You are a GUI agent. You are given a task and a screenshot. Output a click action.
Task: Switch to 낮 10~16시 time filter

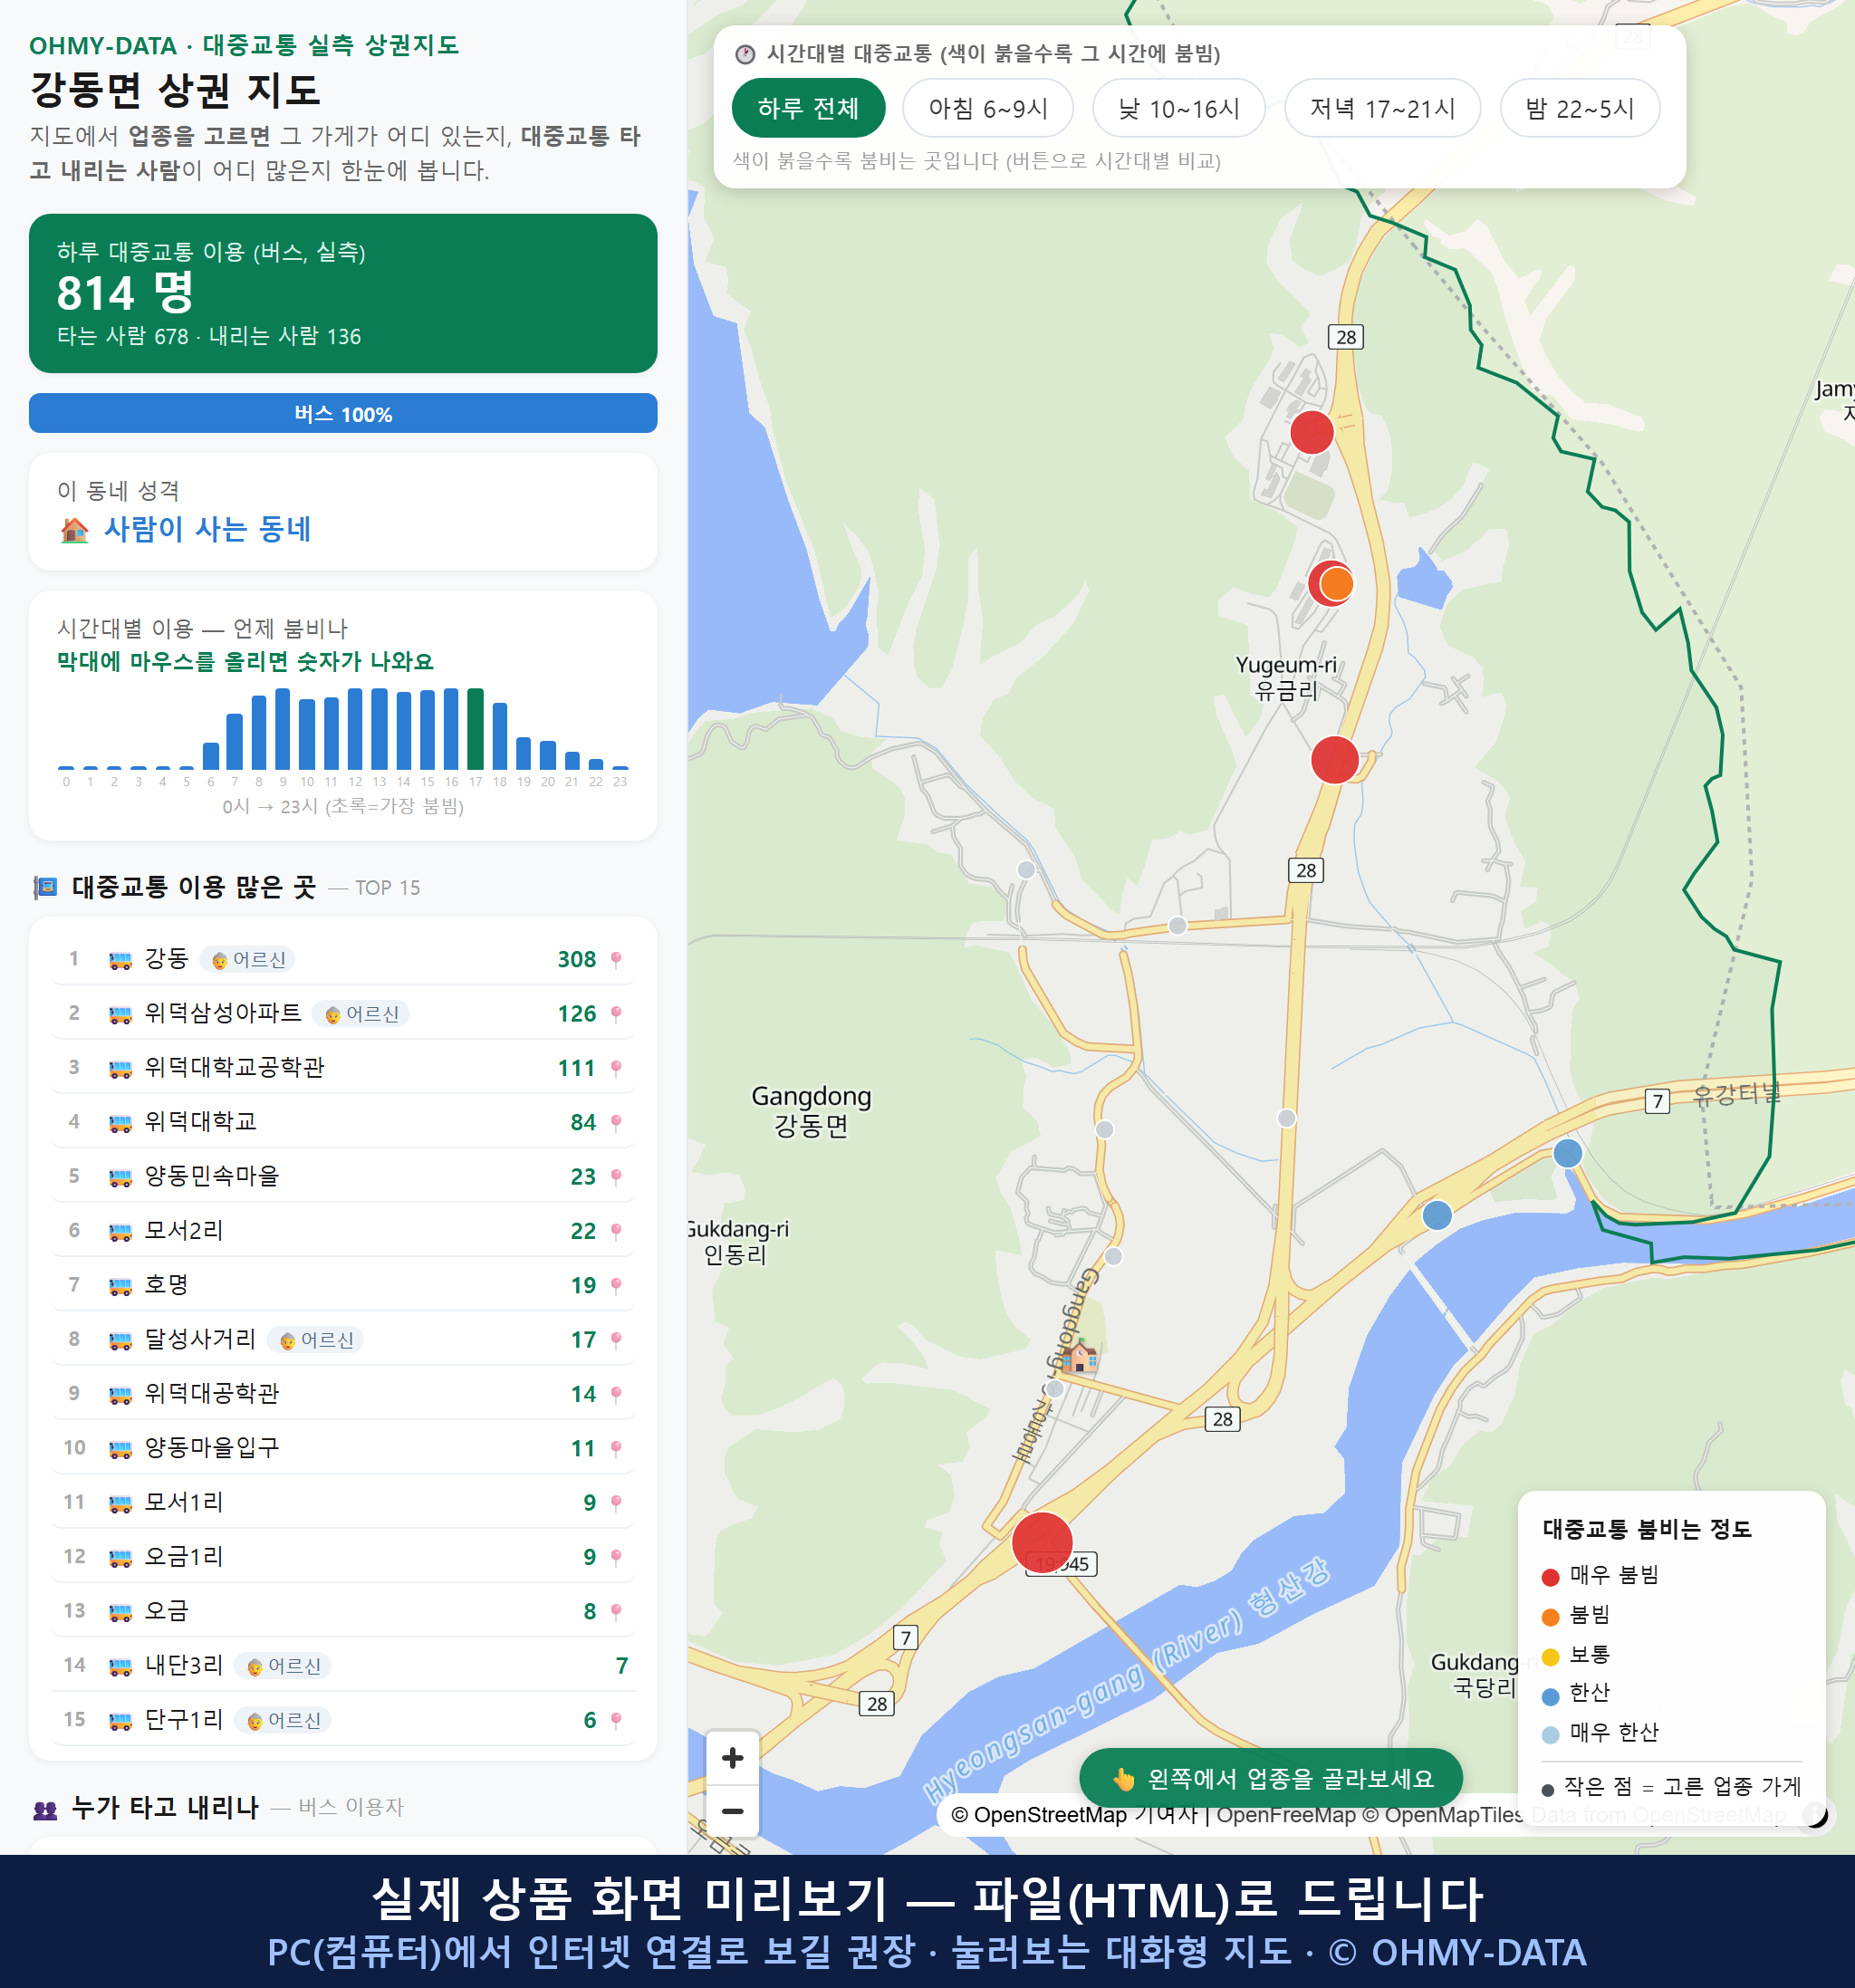tap(1178, 108)
